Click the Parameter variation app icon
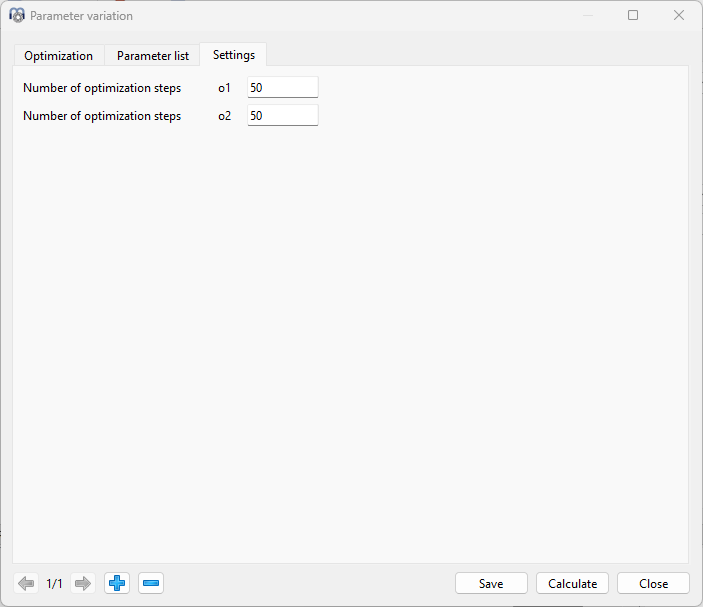703x607 pixels. tap(17, 15)
